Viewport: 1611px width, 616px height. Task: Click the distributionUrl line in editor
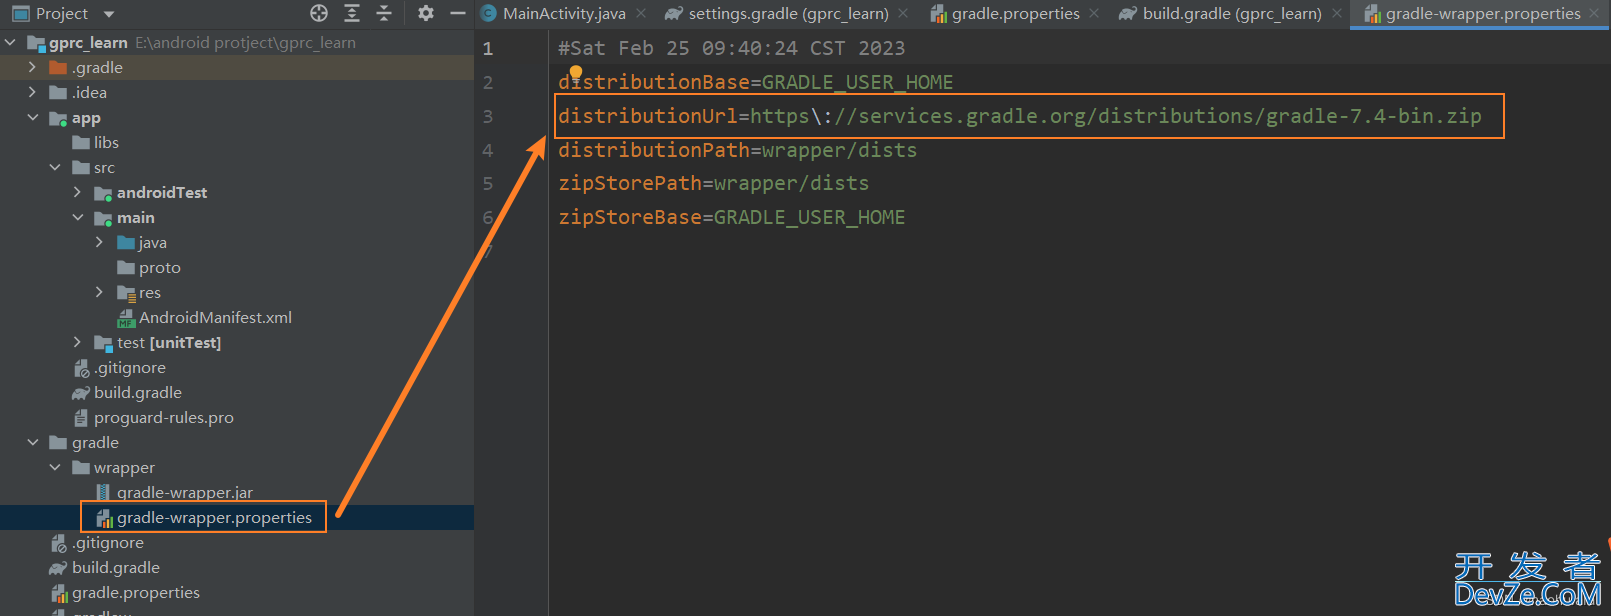1020,116
